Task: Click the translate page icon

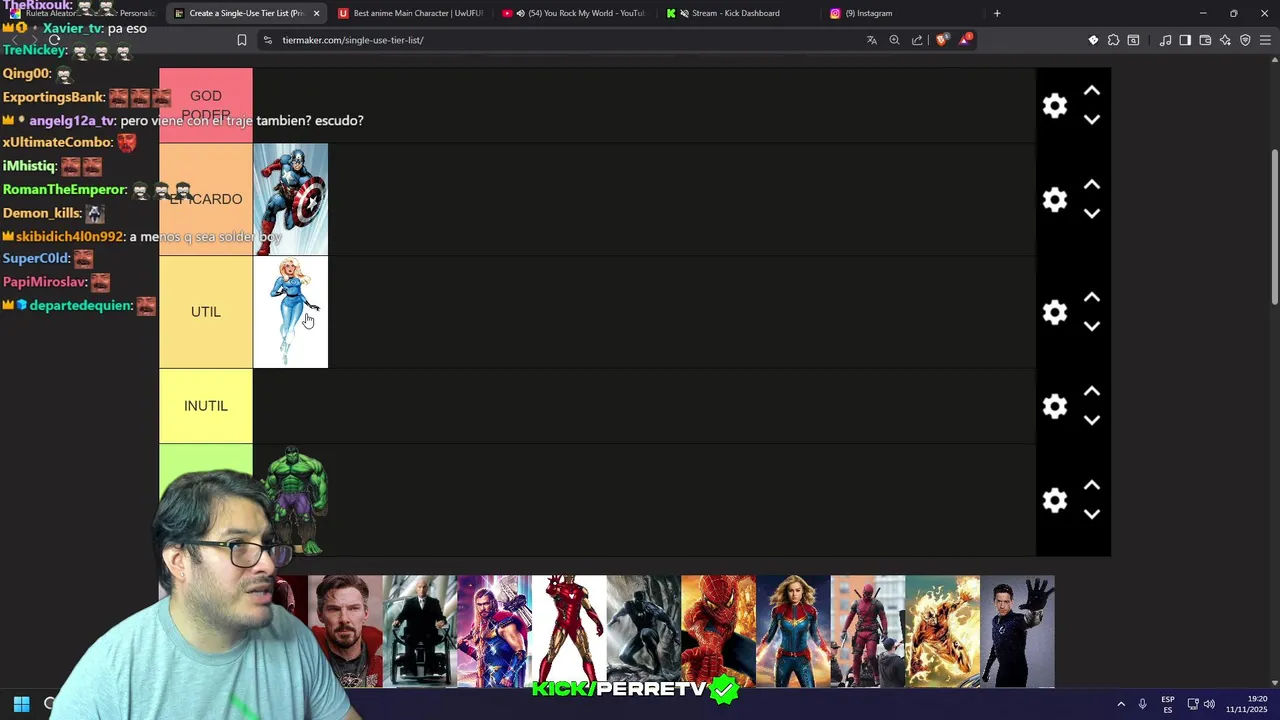Action: [871, 40]
